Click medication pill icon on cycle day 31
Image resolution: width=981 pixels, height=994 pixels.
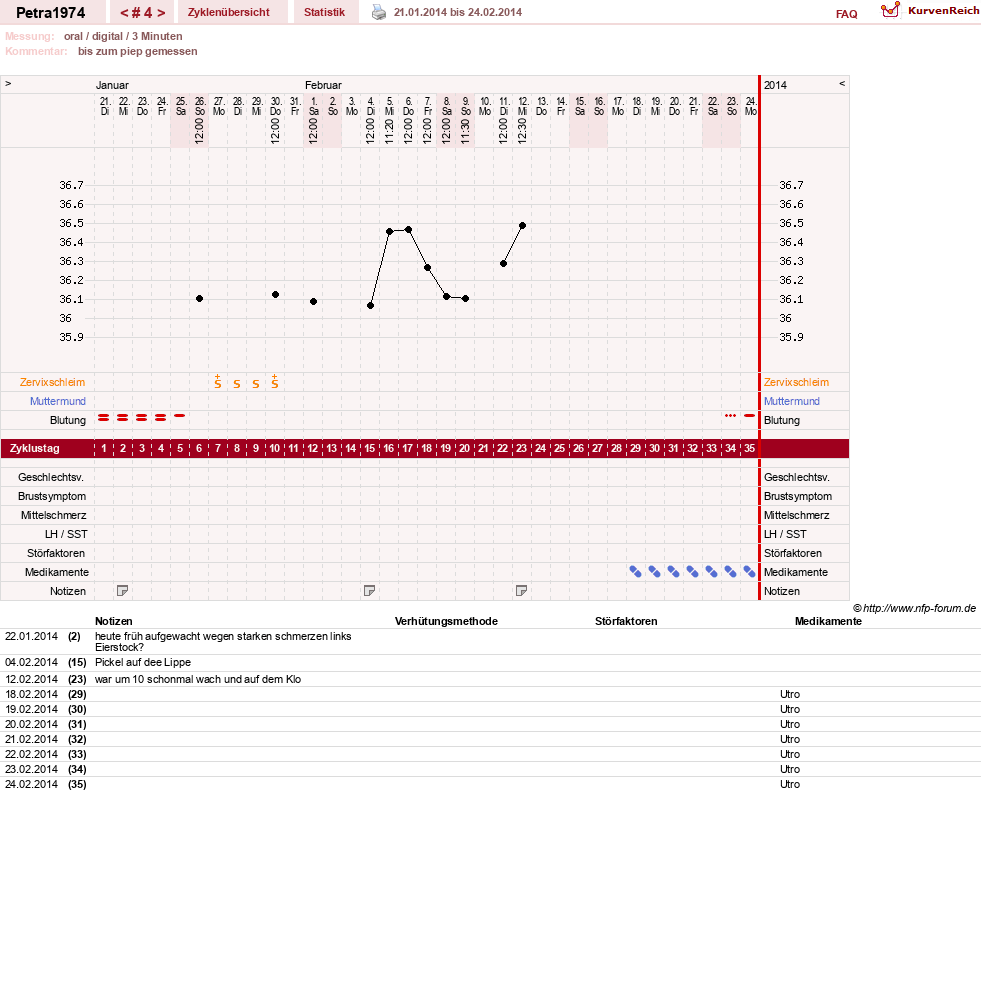(673, 572)
